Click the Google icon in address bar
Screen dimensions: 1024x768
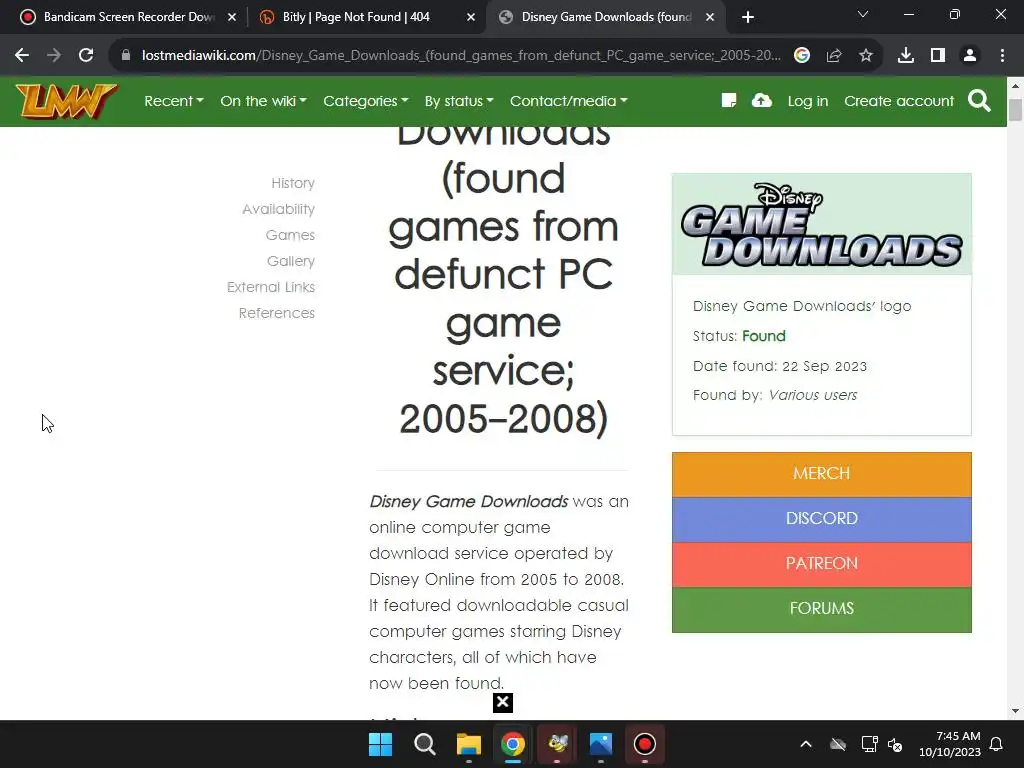tap(802, 56)
